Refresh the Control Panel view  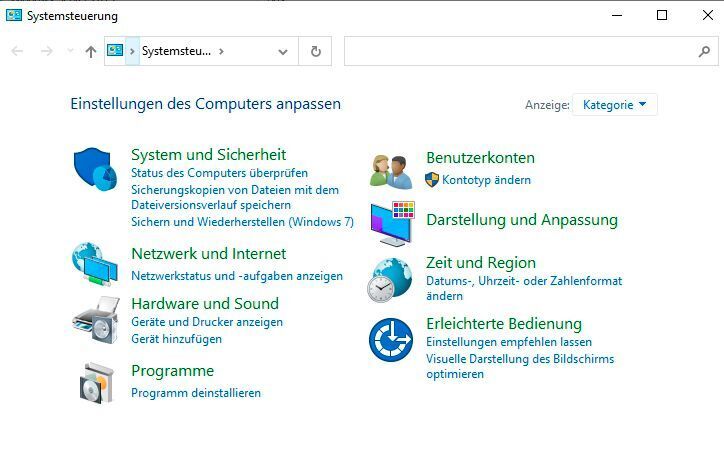click(315, 51)
